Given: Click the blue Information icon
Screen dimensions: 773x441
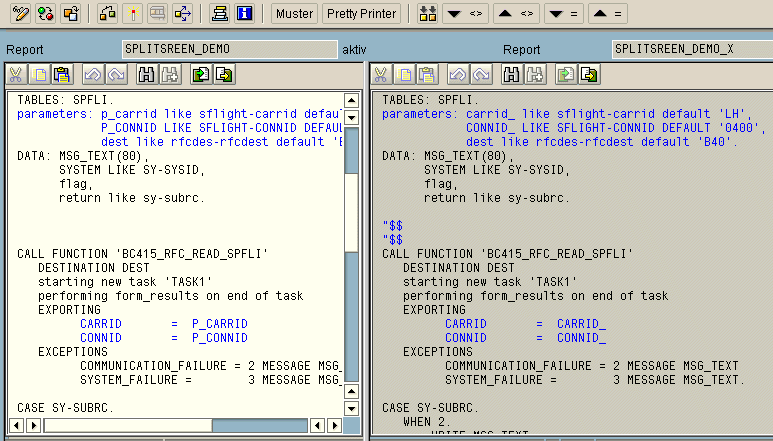Looking at the screenshot, I should [x=245, y=14].
